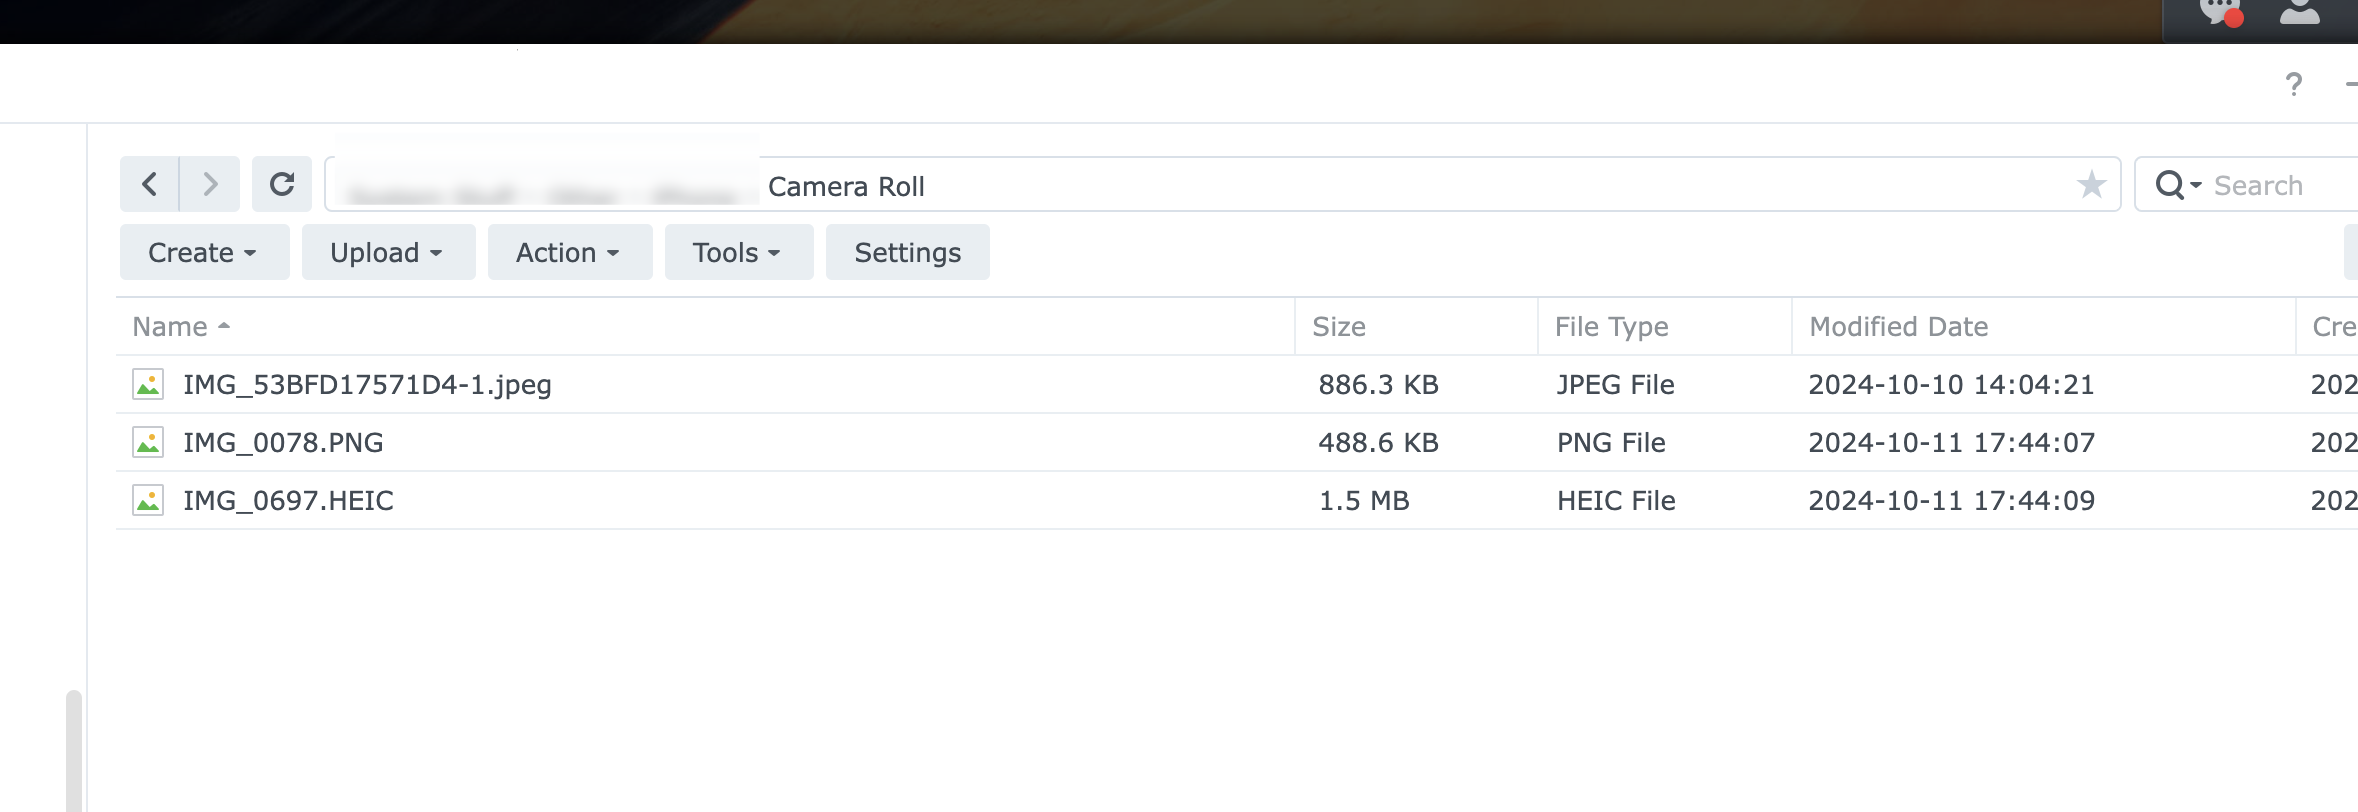Expand the Create dropdown menu
2358x812 pixels.
pyautogui.click(x=204, y=252)
